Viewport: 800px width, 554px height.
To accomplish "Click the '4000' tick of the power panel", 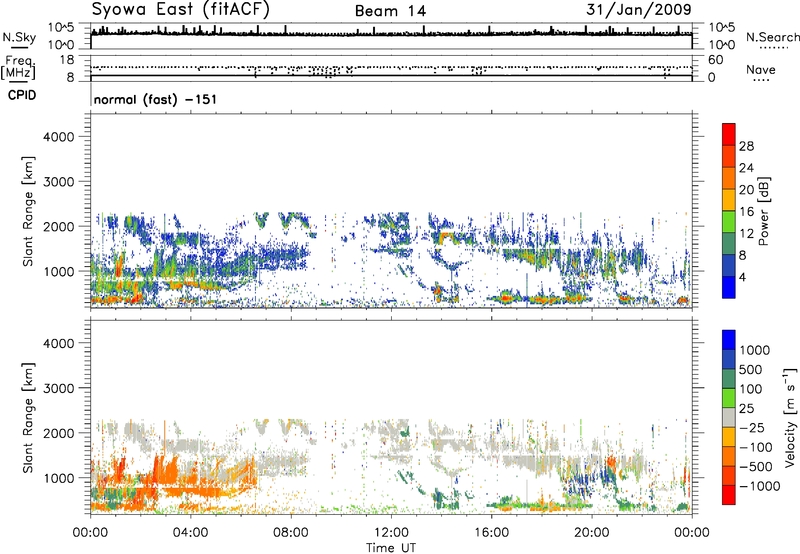I will [x=58, y=137].
